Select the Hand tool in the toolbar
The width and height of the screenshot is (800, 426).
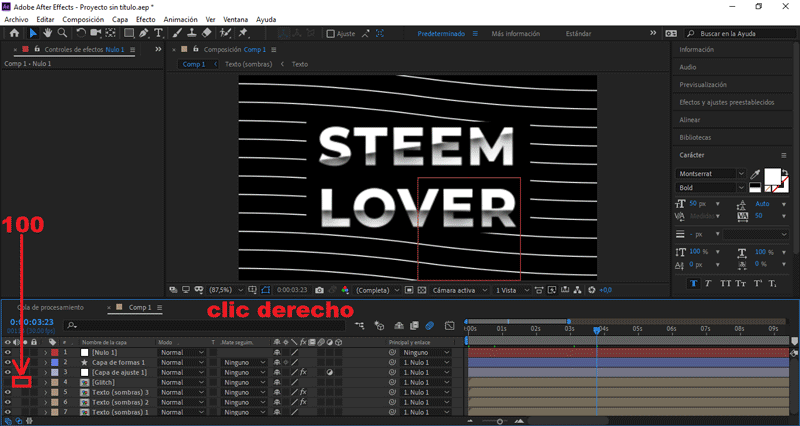[48, 33]
